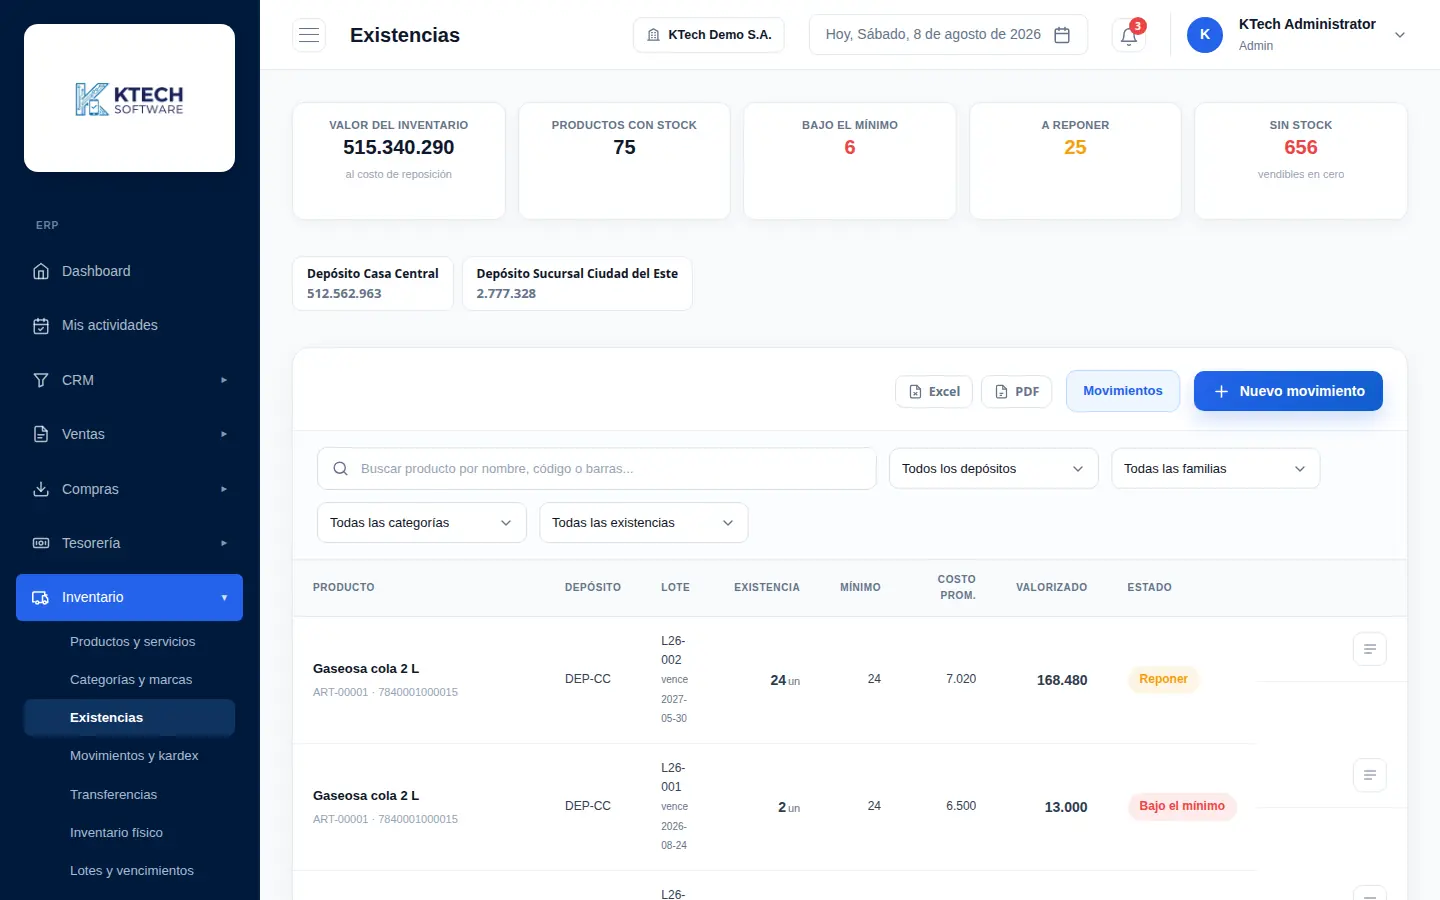The width and height of the screenshot is (1440, 900).
Task: Click the Sin stock summary card
Action: tap(1301, 161)
